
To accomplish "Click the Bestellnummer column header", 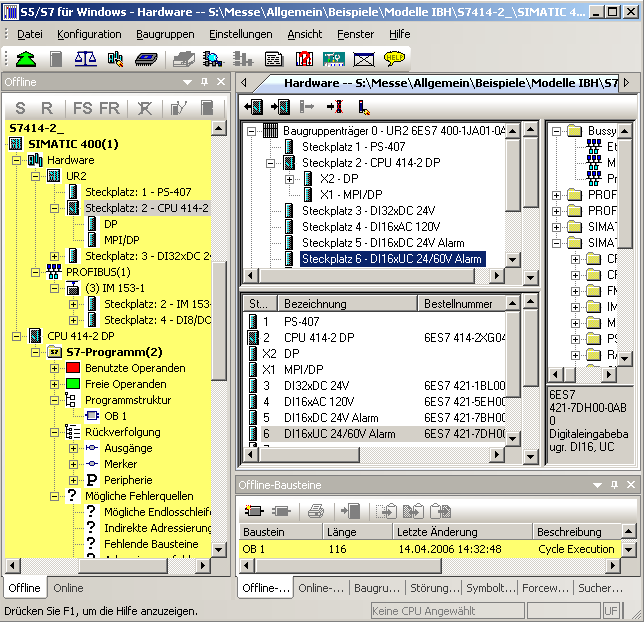I will click(462, 304).
